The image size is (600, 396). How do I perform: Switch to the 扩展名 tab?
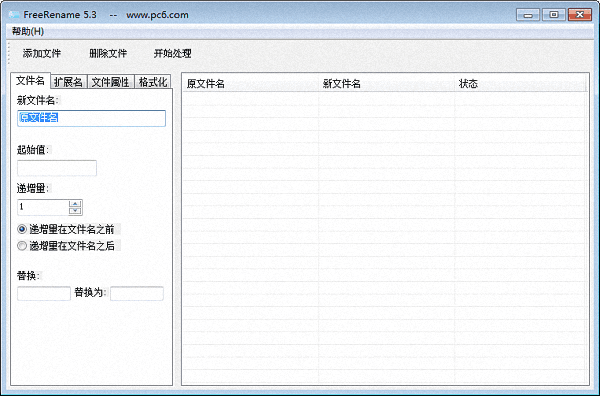tap(68, 82)
